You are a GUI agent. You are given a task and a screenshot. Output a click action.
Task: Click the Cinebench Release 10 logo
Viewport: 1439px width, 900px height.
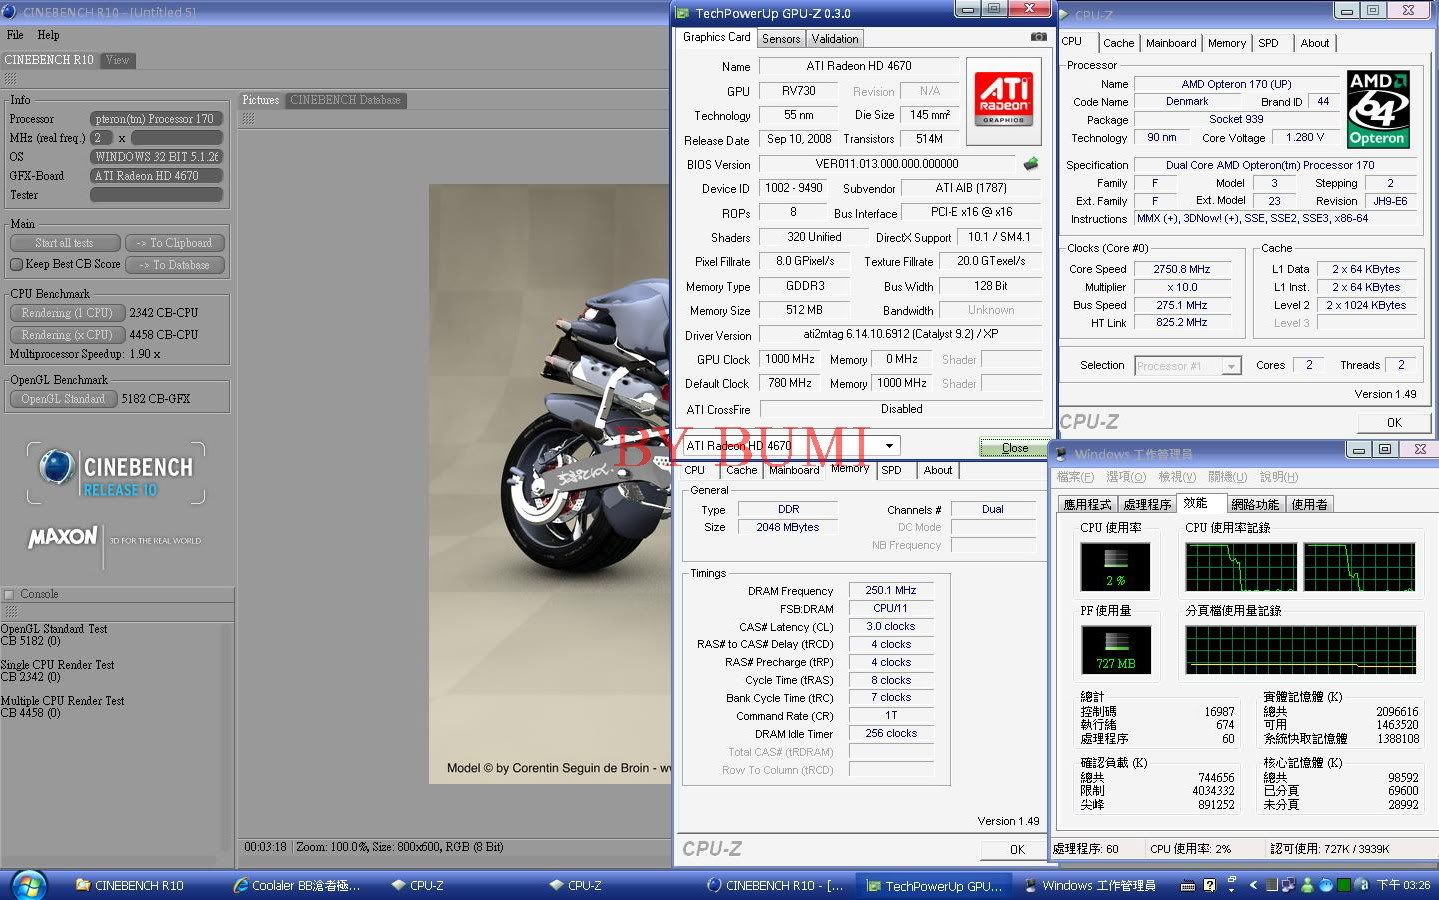116,474
